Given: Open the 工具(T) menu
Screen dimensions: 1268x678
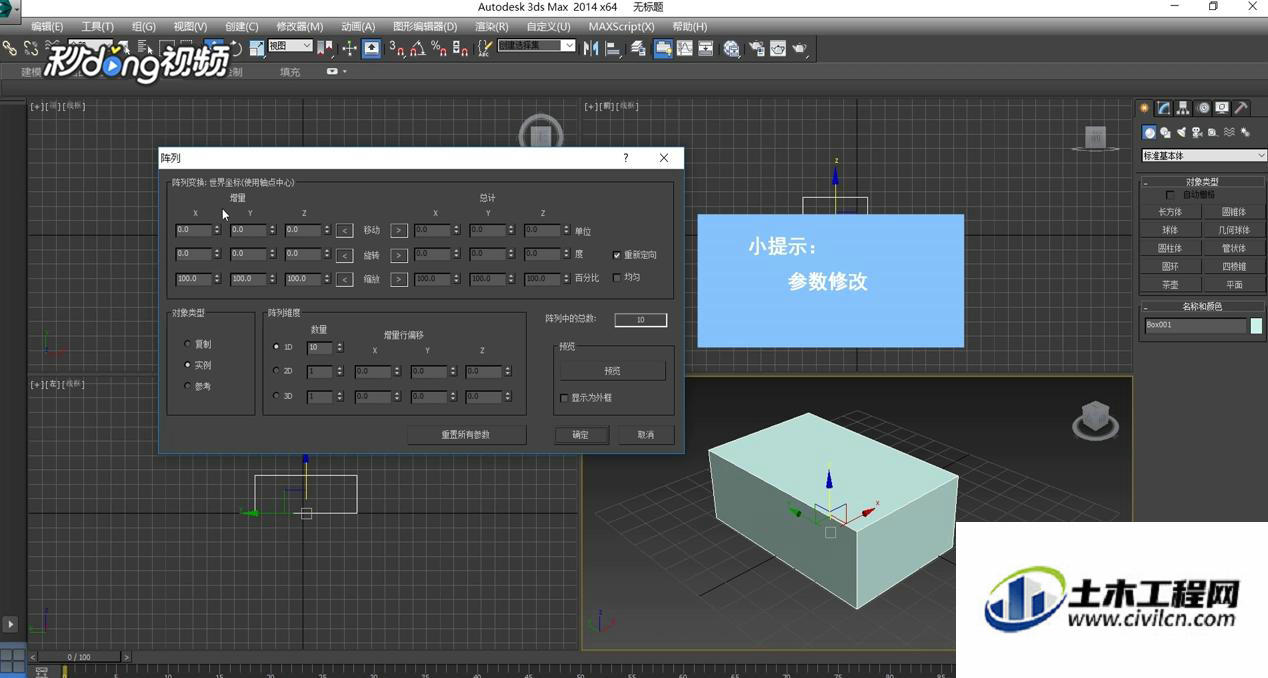Looking at the screenshot, I should 97,27.
